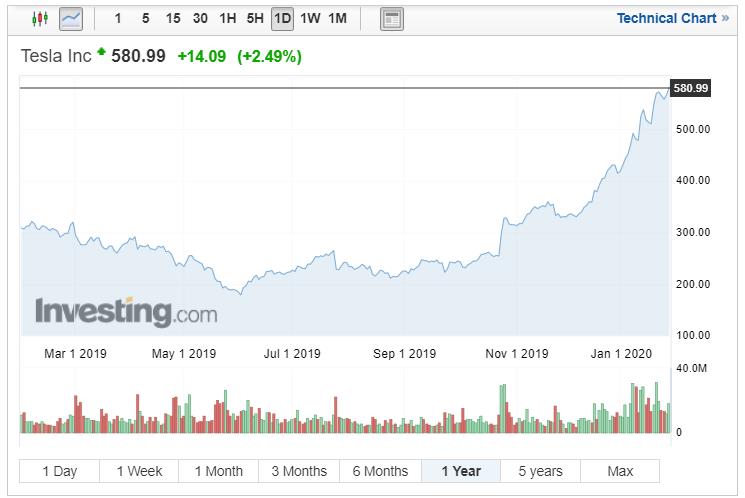Select the 5 years range
The width and height of the screenshot is (745, 498).
540,471
